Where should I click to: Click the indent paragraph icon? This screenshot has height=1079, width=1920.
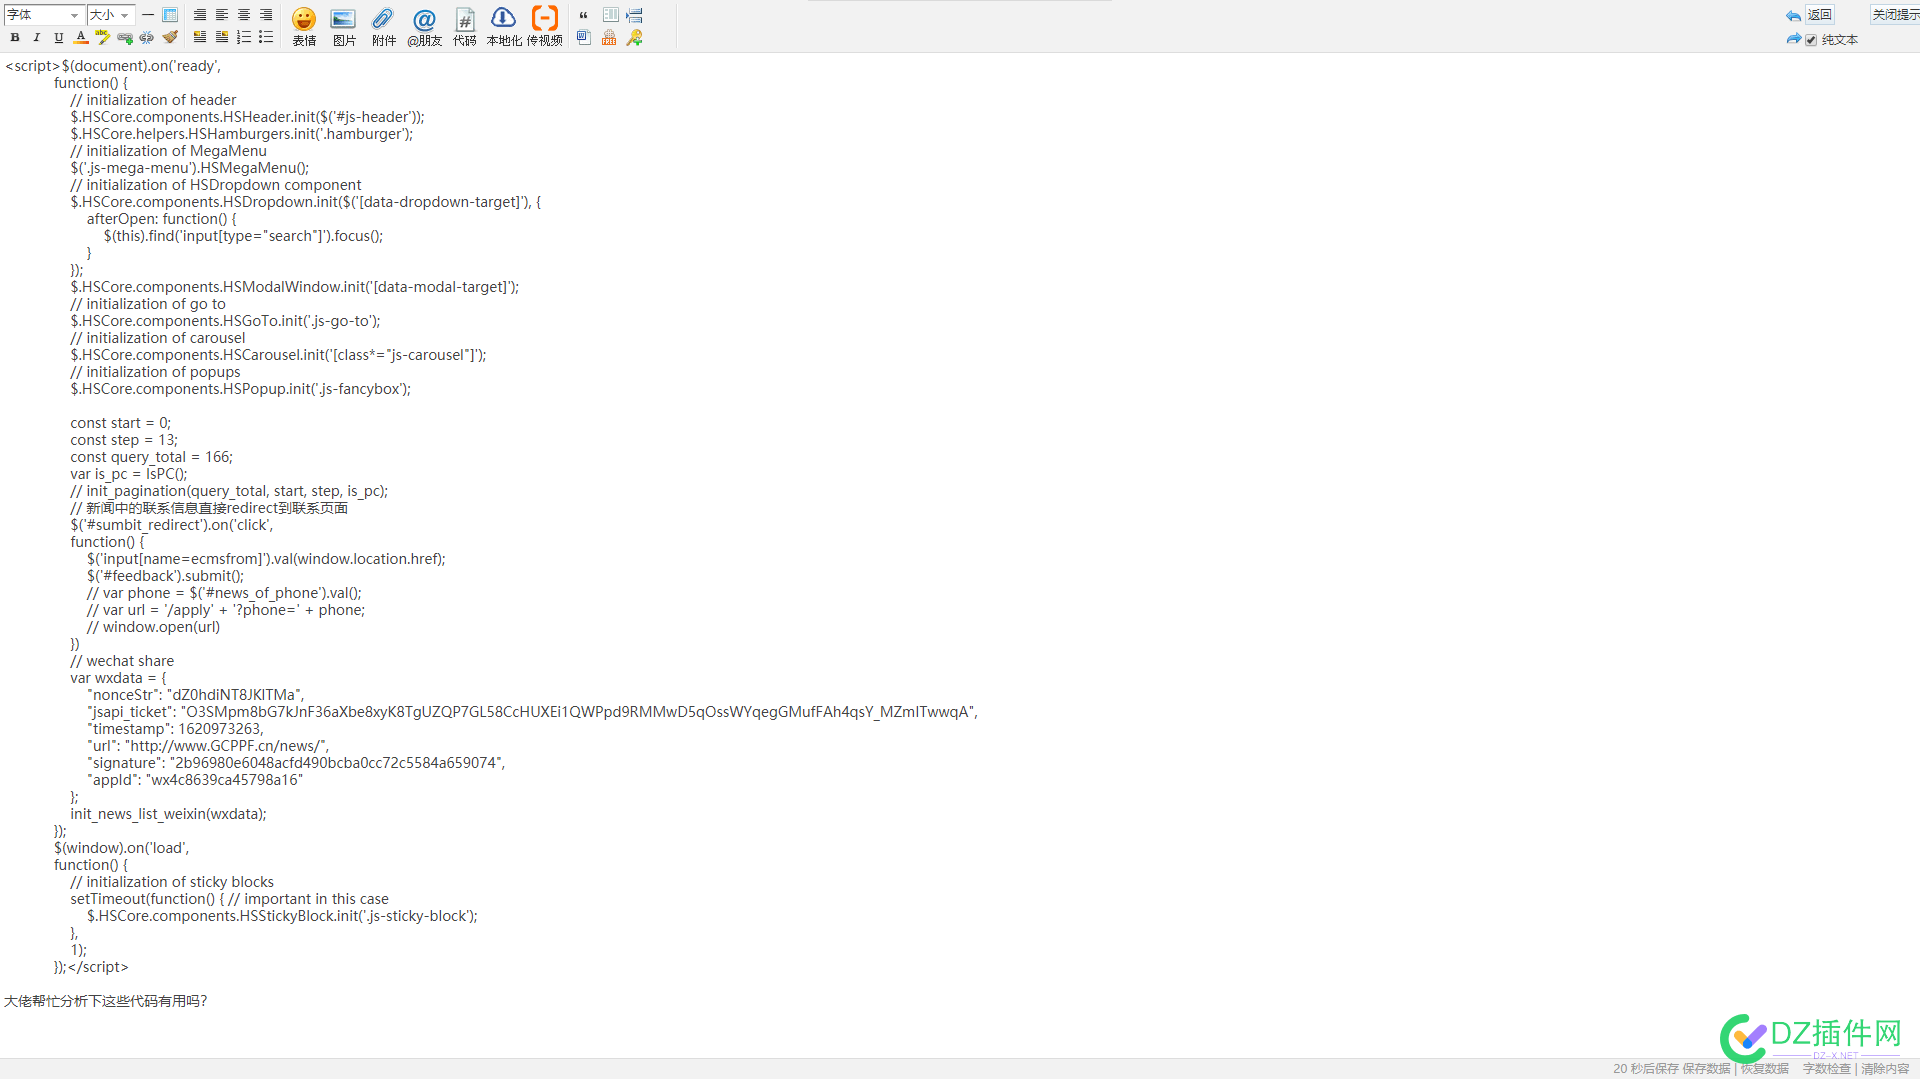point(634,15)
